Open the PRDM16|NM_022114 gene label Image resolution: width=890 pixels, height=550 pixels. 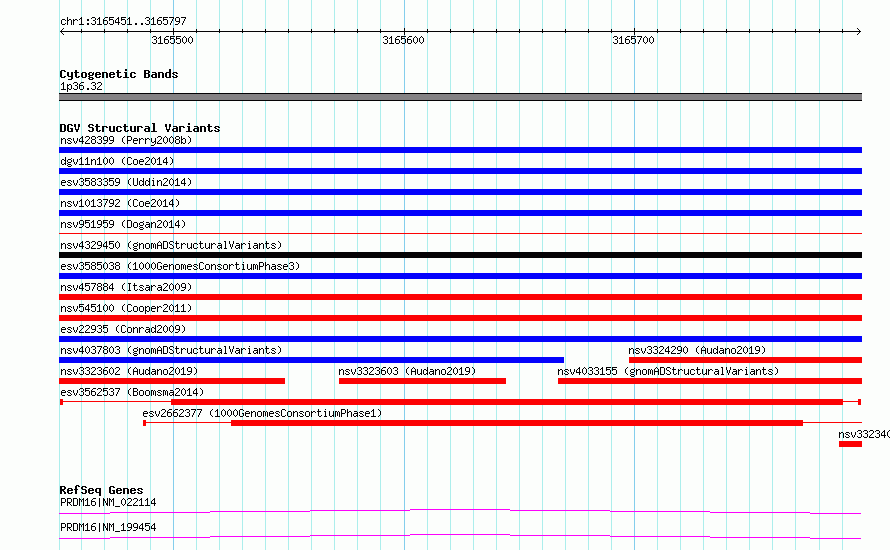click(108, 503)
